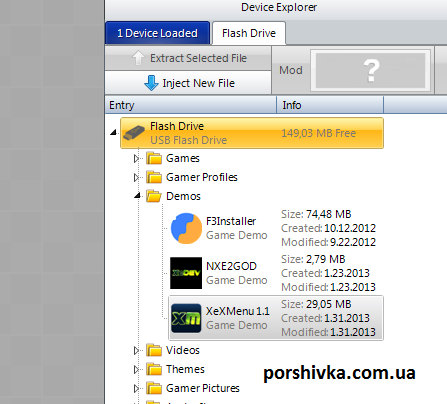
Task: Select the Demos folder label
Action: coord(183,196)
